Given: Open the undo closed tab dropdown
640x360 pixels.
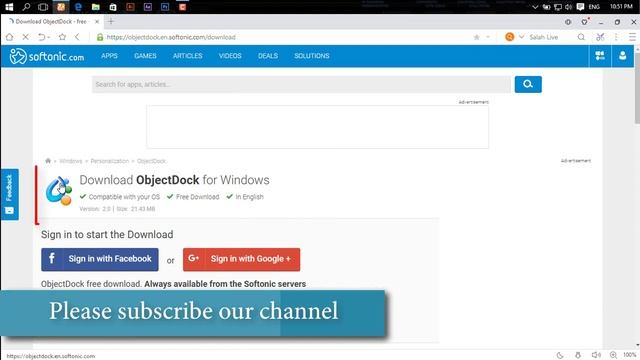Looking at the screenshot, I should tap(48, 37).
